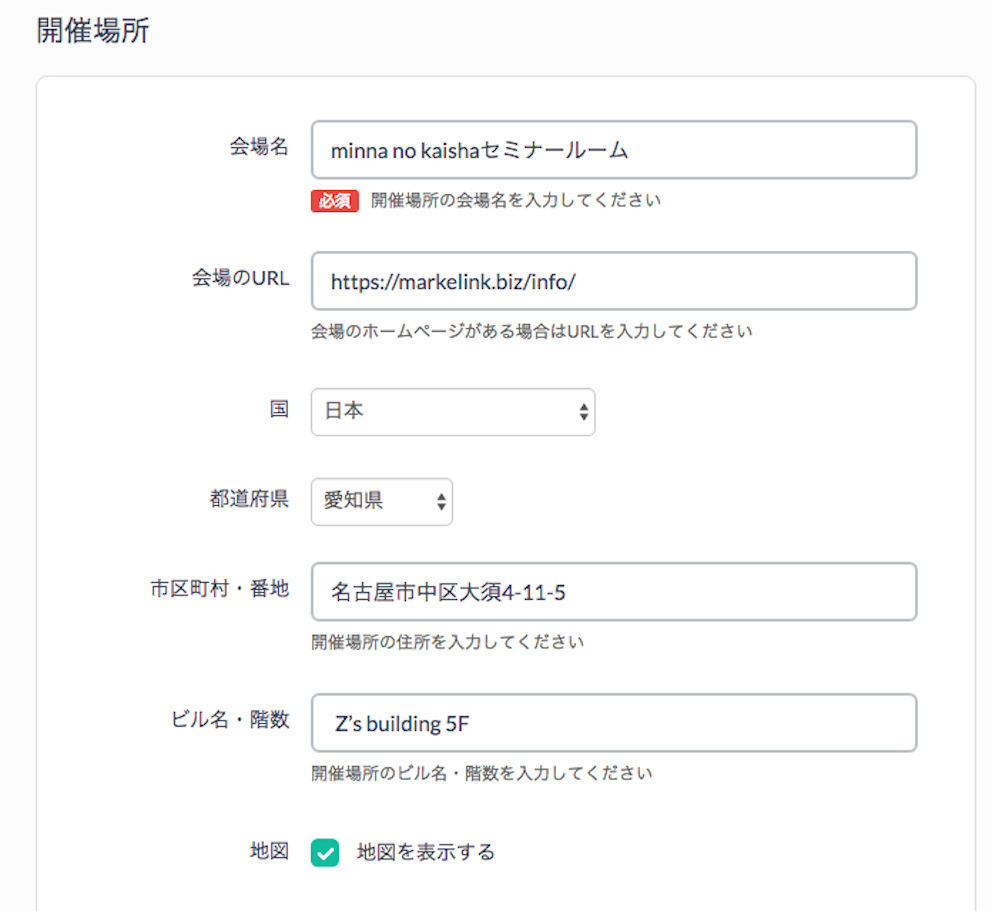This screenshot has height=911, width=992.
Task: Click the 開催場所の住所を入力してください help text
Action: [x=447, y=642]
